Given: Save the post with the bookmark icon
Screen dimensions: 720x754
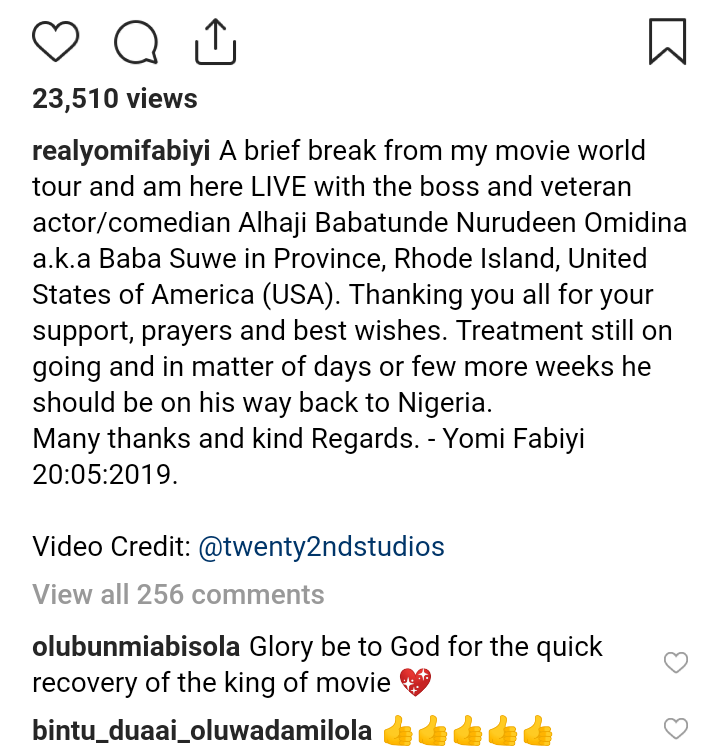Looking at the screenshot, I should 667,43.
